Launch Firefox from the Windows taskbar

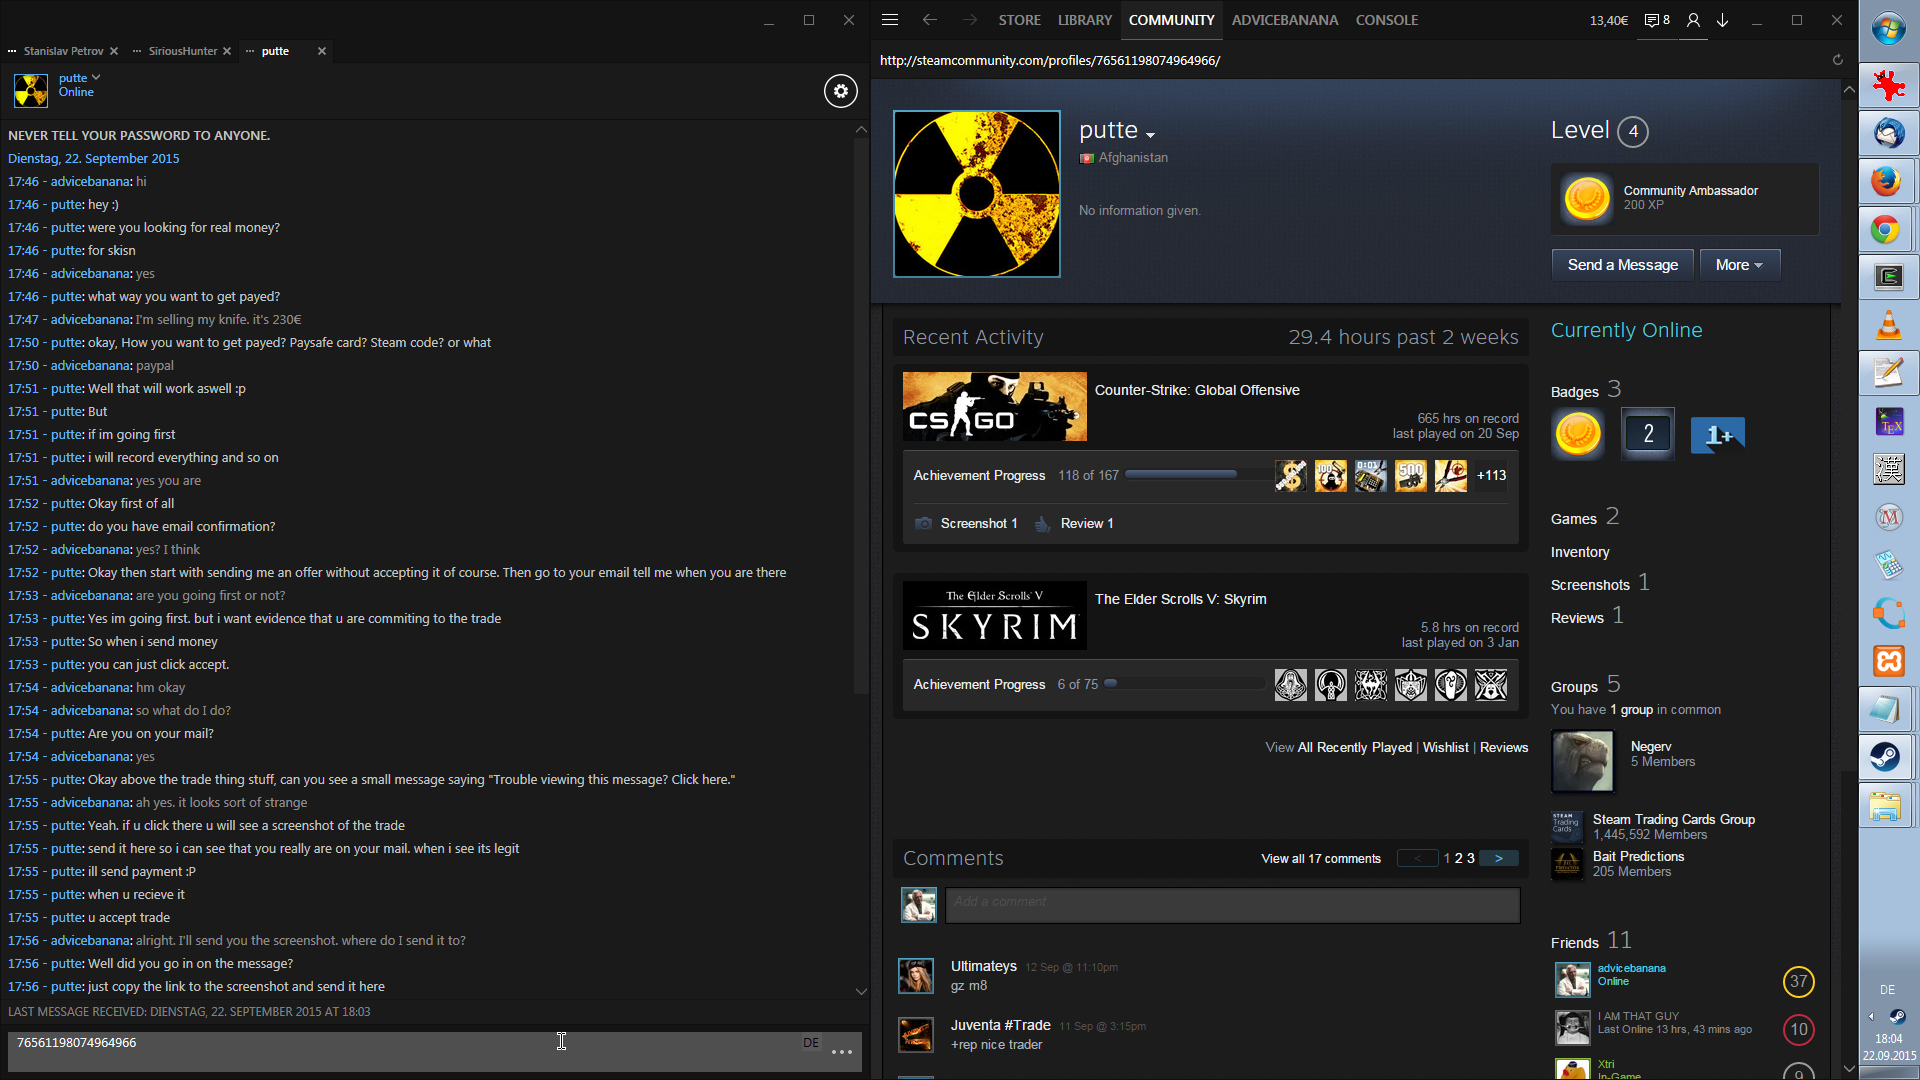1887,181
